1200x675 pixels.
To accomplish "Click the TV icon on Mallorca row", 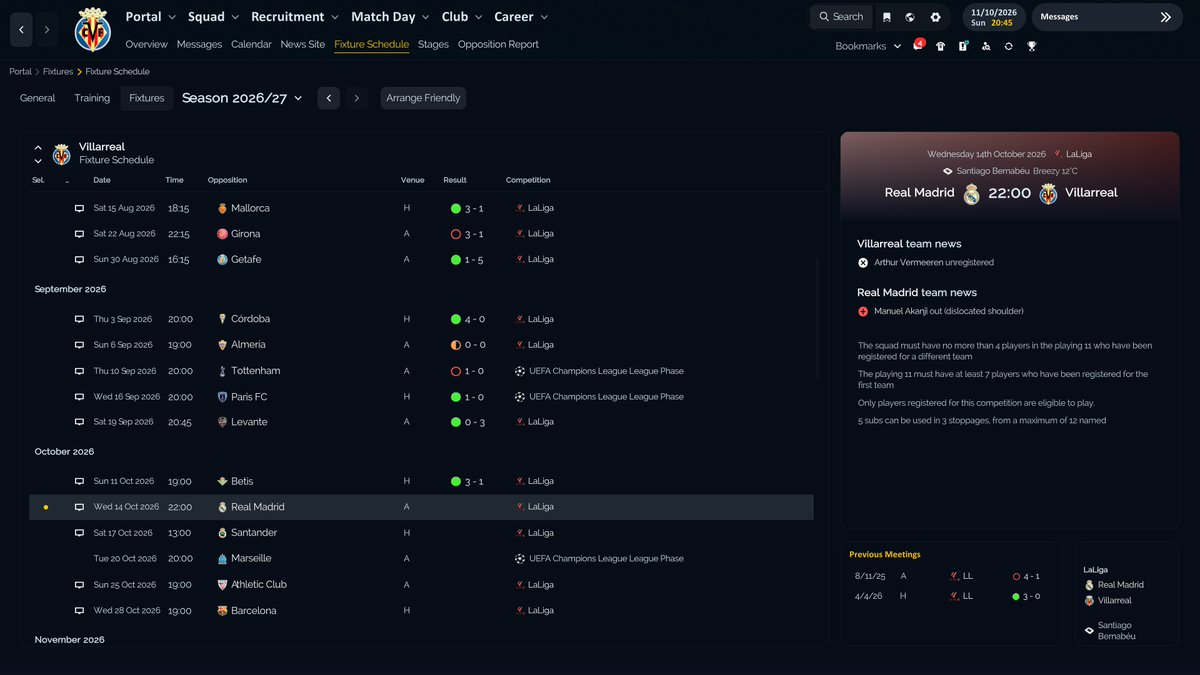I will point(80,208).
